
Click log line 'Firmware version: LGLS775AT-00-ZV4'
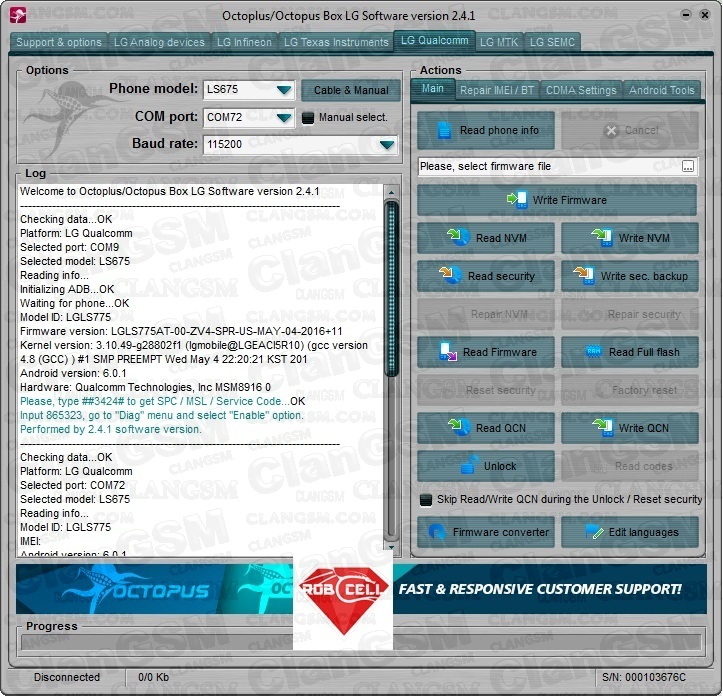click(181, 331)
